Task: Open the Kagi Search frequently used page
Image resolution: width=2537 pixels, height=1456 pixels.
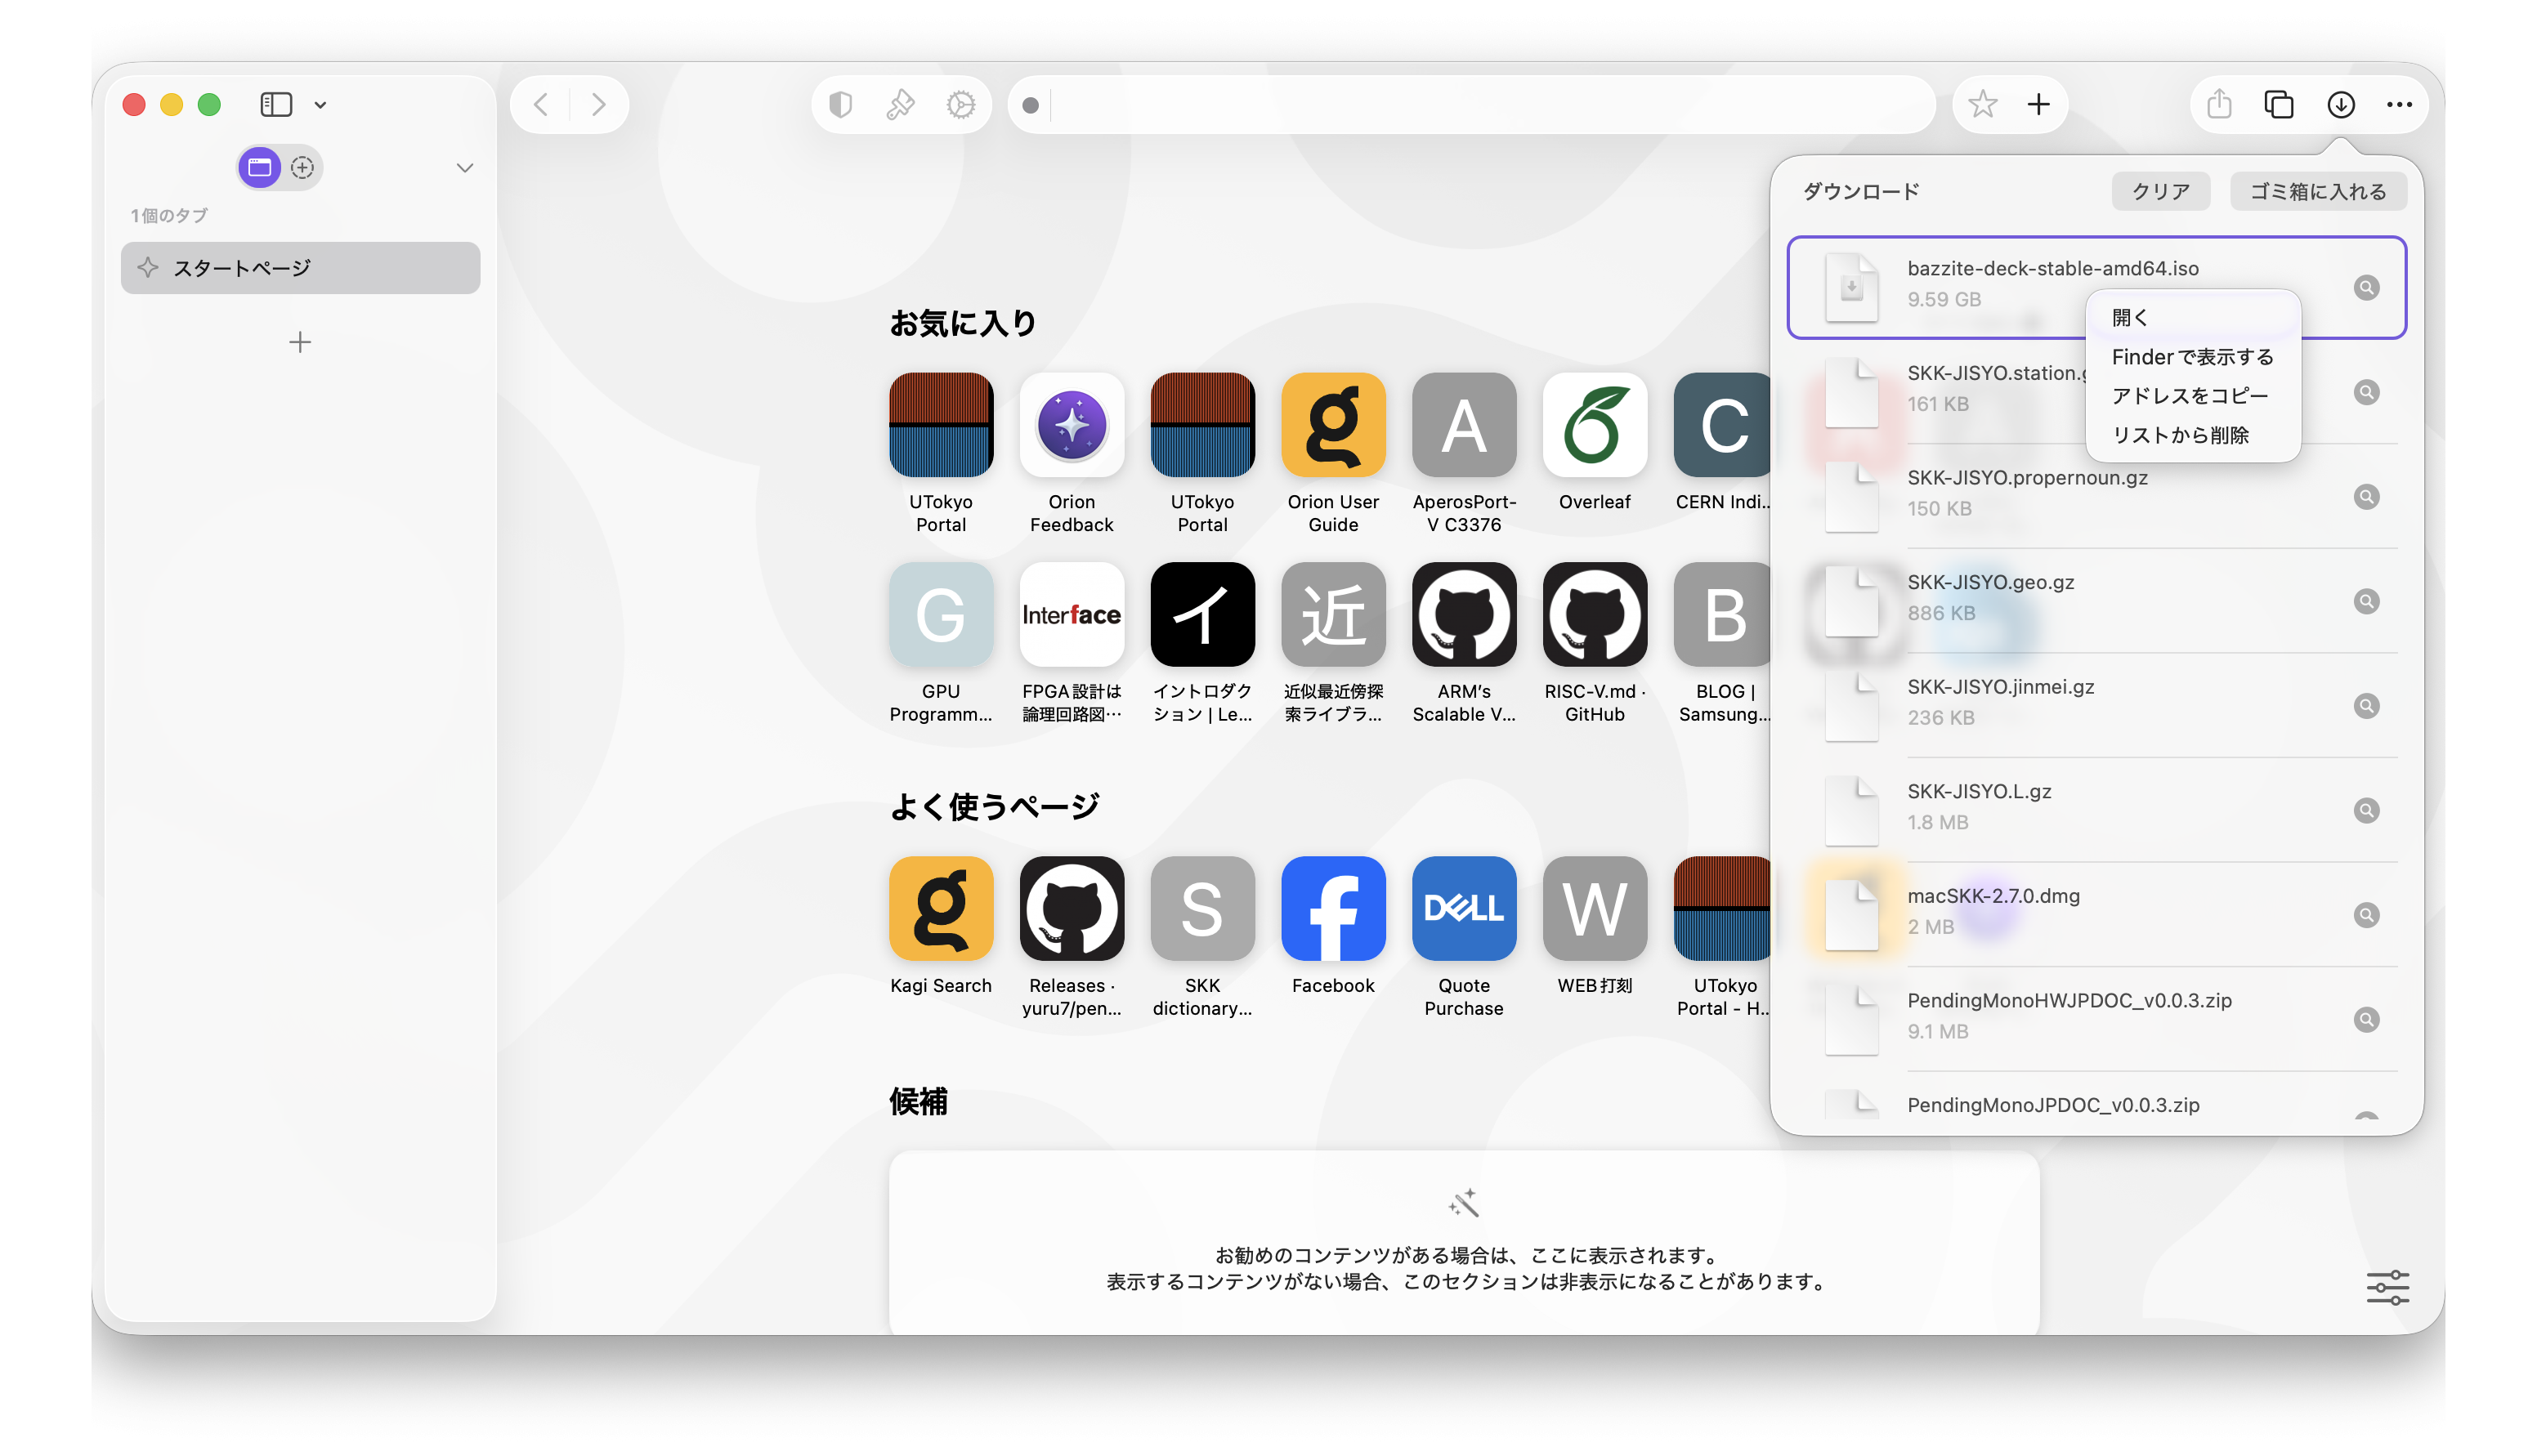Action: pos(941,909)
